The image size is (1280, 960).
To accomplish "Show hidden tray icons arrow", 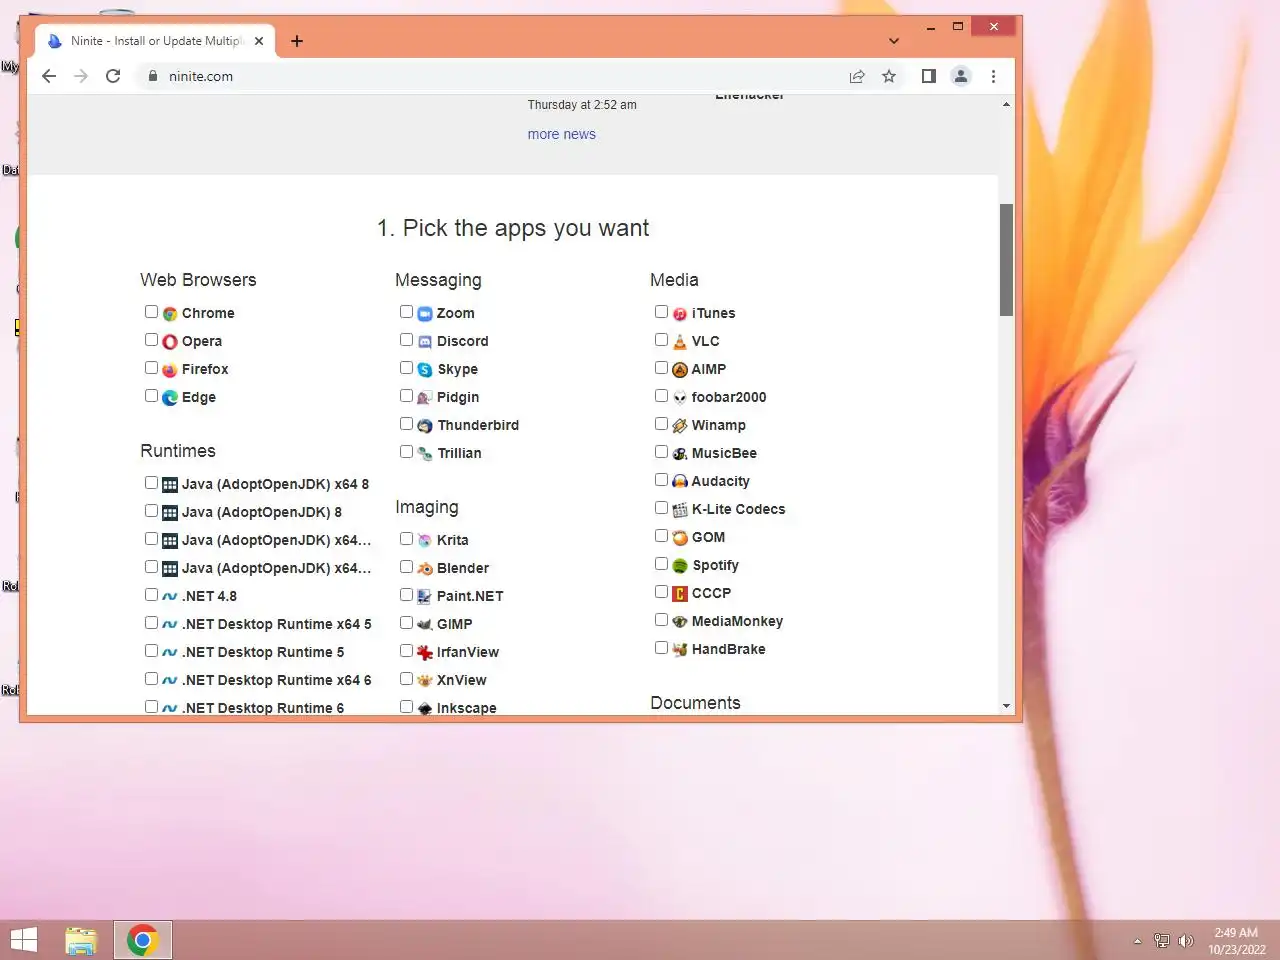I will pyautogui.click(x=1137, y=941).
